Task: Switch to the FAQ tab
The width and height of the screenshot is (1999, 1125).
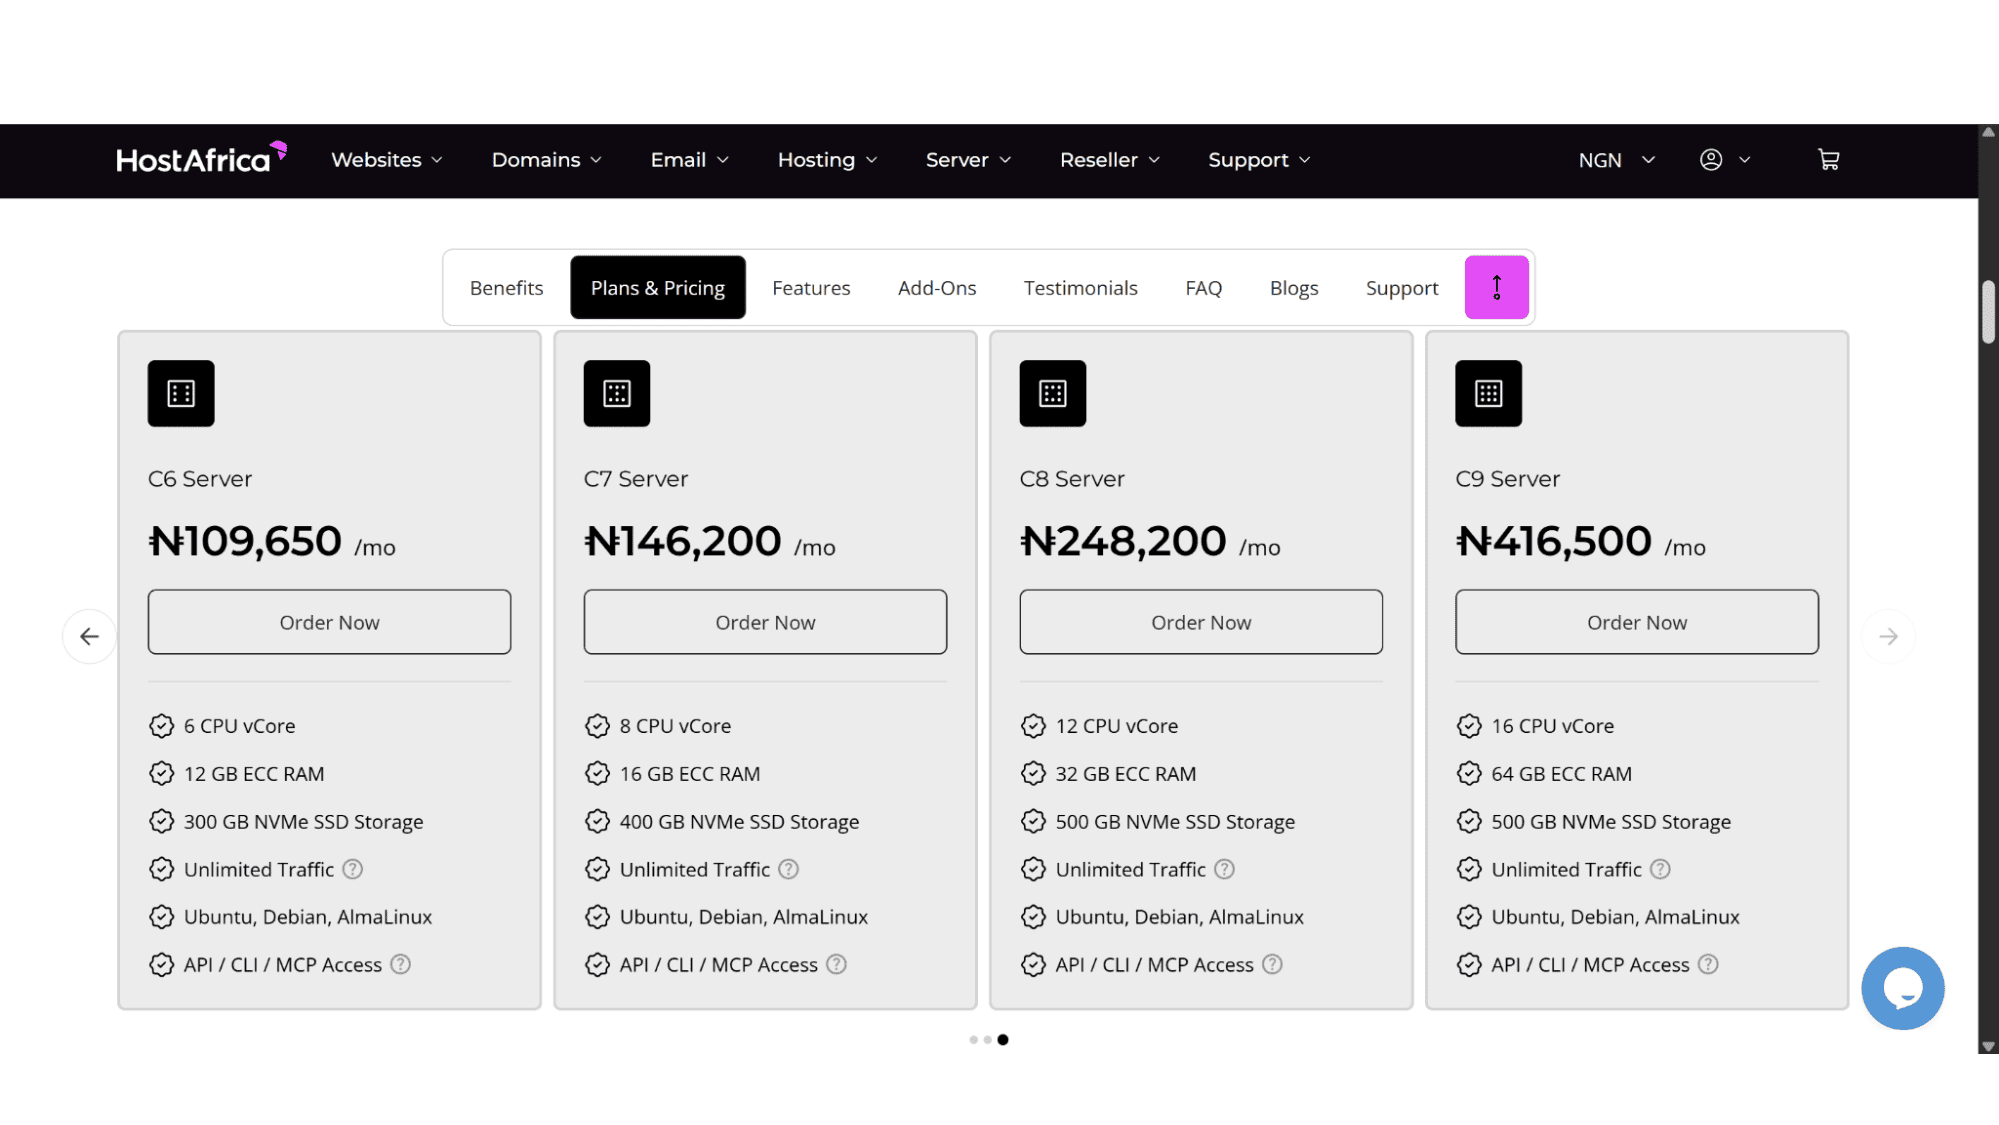Action: (x=1203, y=288)
